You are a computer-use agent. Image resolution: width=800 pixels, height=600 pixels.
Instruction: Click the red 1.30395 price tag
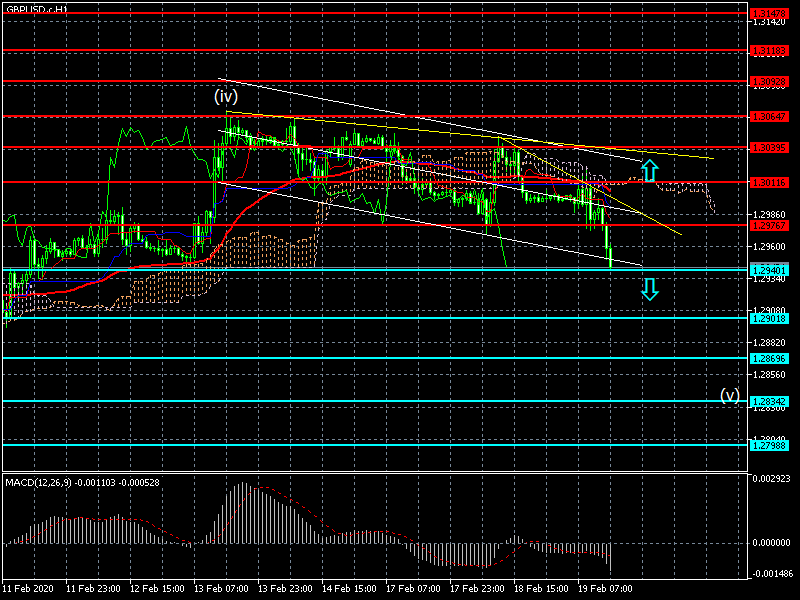769,148
